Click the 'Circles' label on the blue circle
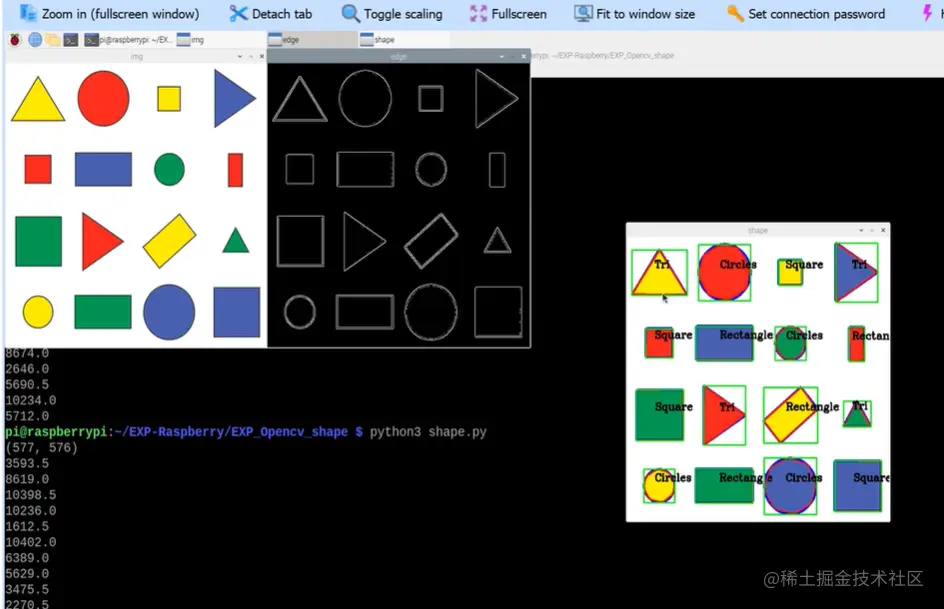The width and height of the screenshot is (944, 609). (x=804, y=477)
